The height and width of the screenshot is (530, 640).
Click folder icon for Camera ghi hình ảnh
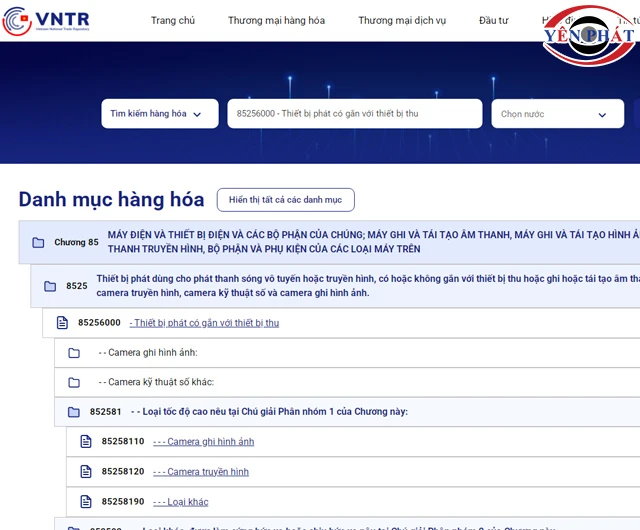(x=74, y=353)
